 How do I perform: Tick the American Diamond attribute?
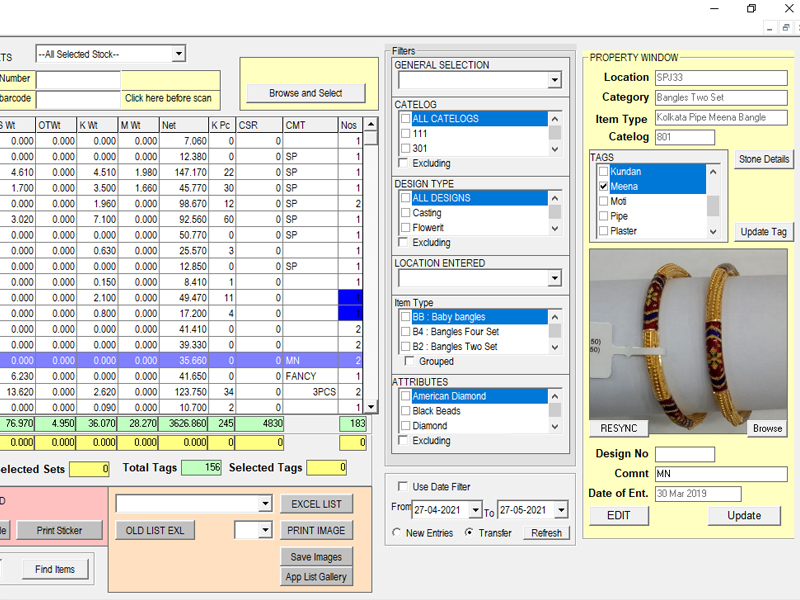click(x=406, y=396)
